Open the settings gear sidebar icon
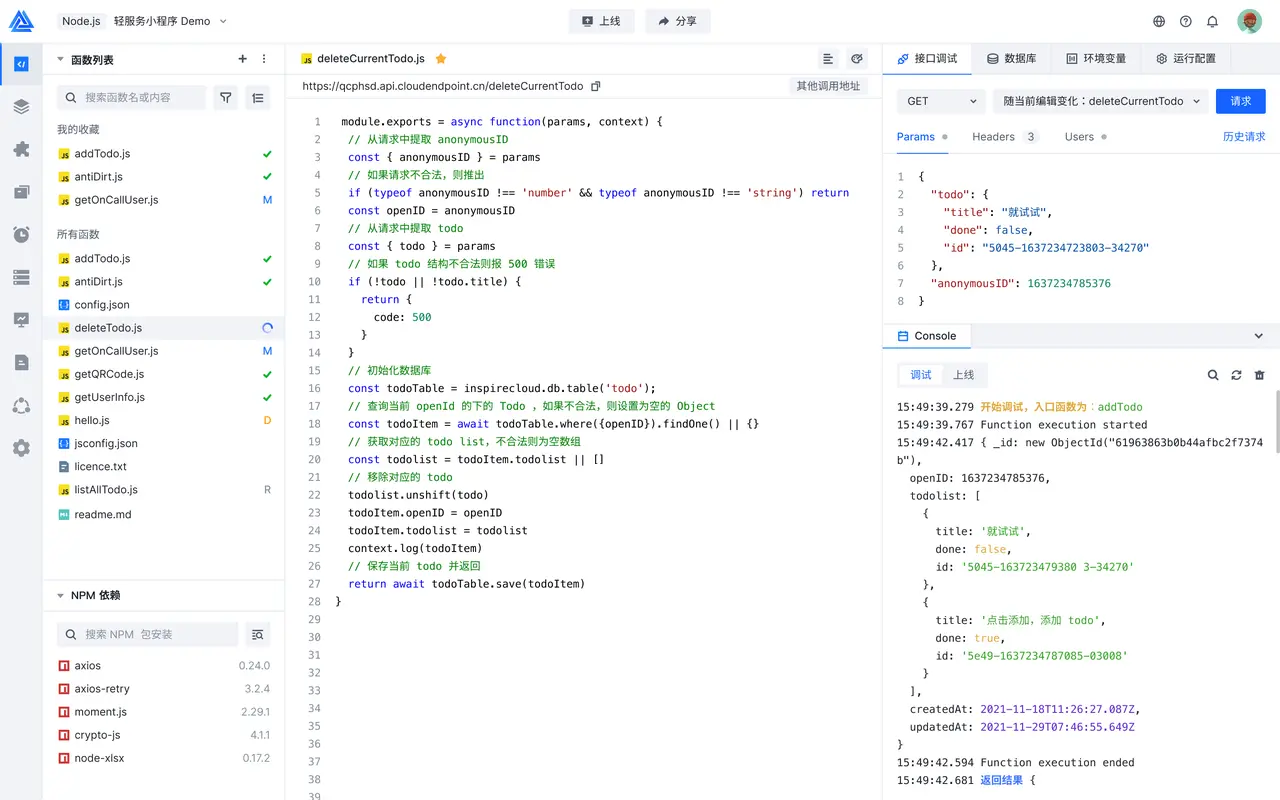 point(21,448)
